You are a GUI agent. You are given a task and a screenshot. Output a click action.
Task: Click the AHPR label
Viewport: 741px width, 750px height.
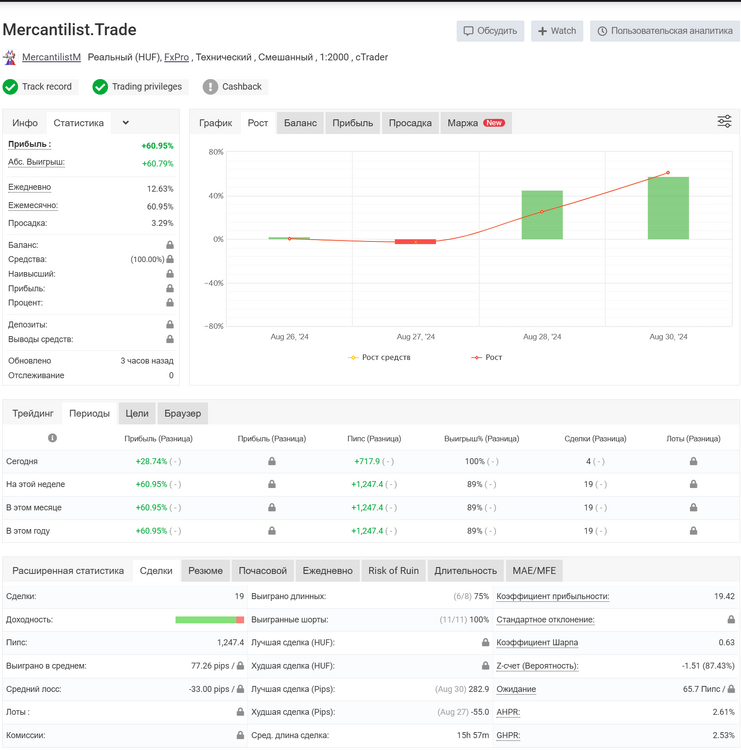pyautogui.click(x=508, y=712)
